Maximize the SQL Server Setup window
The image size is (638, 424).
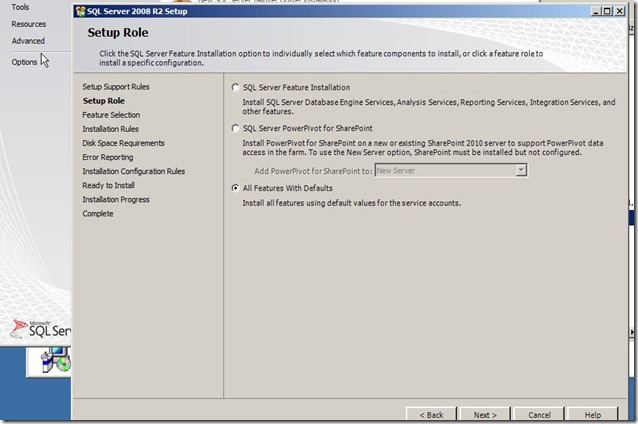tap(607, 11)
